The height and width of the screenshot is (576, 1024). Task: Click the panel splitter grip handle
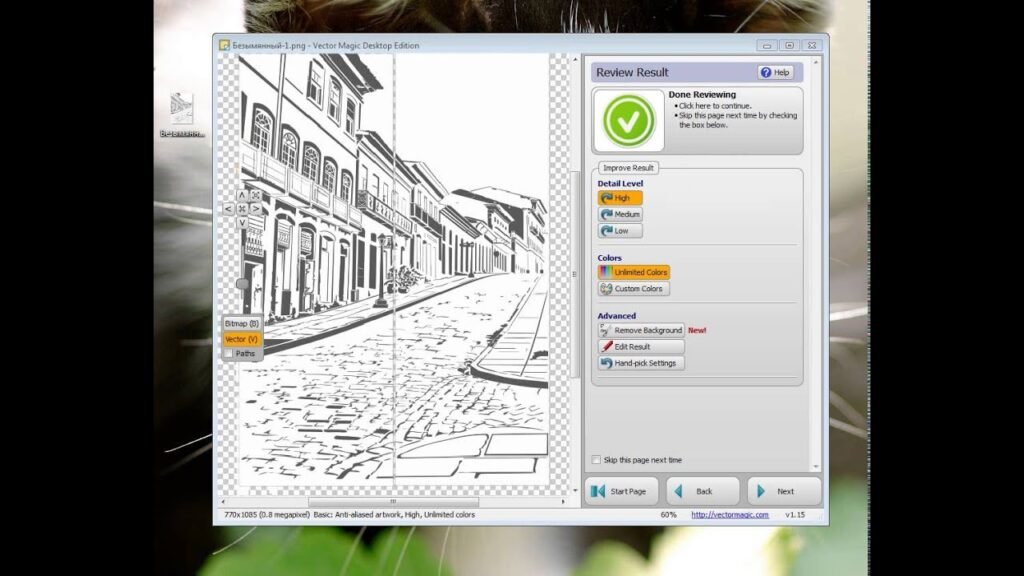click(x=574, y=274)
